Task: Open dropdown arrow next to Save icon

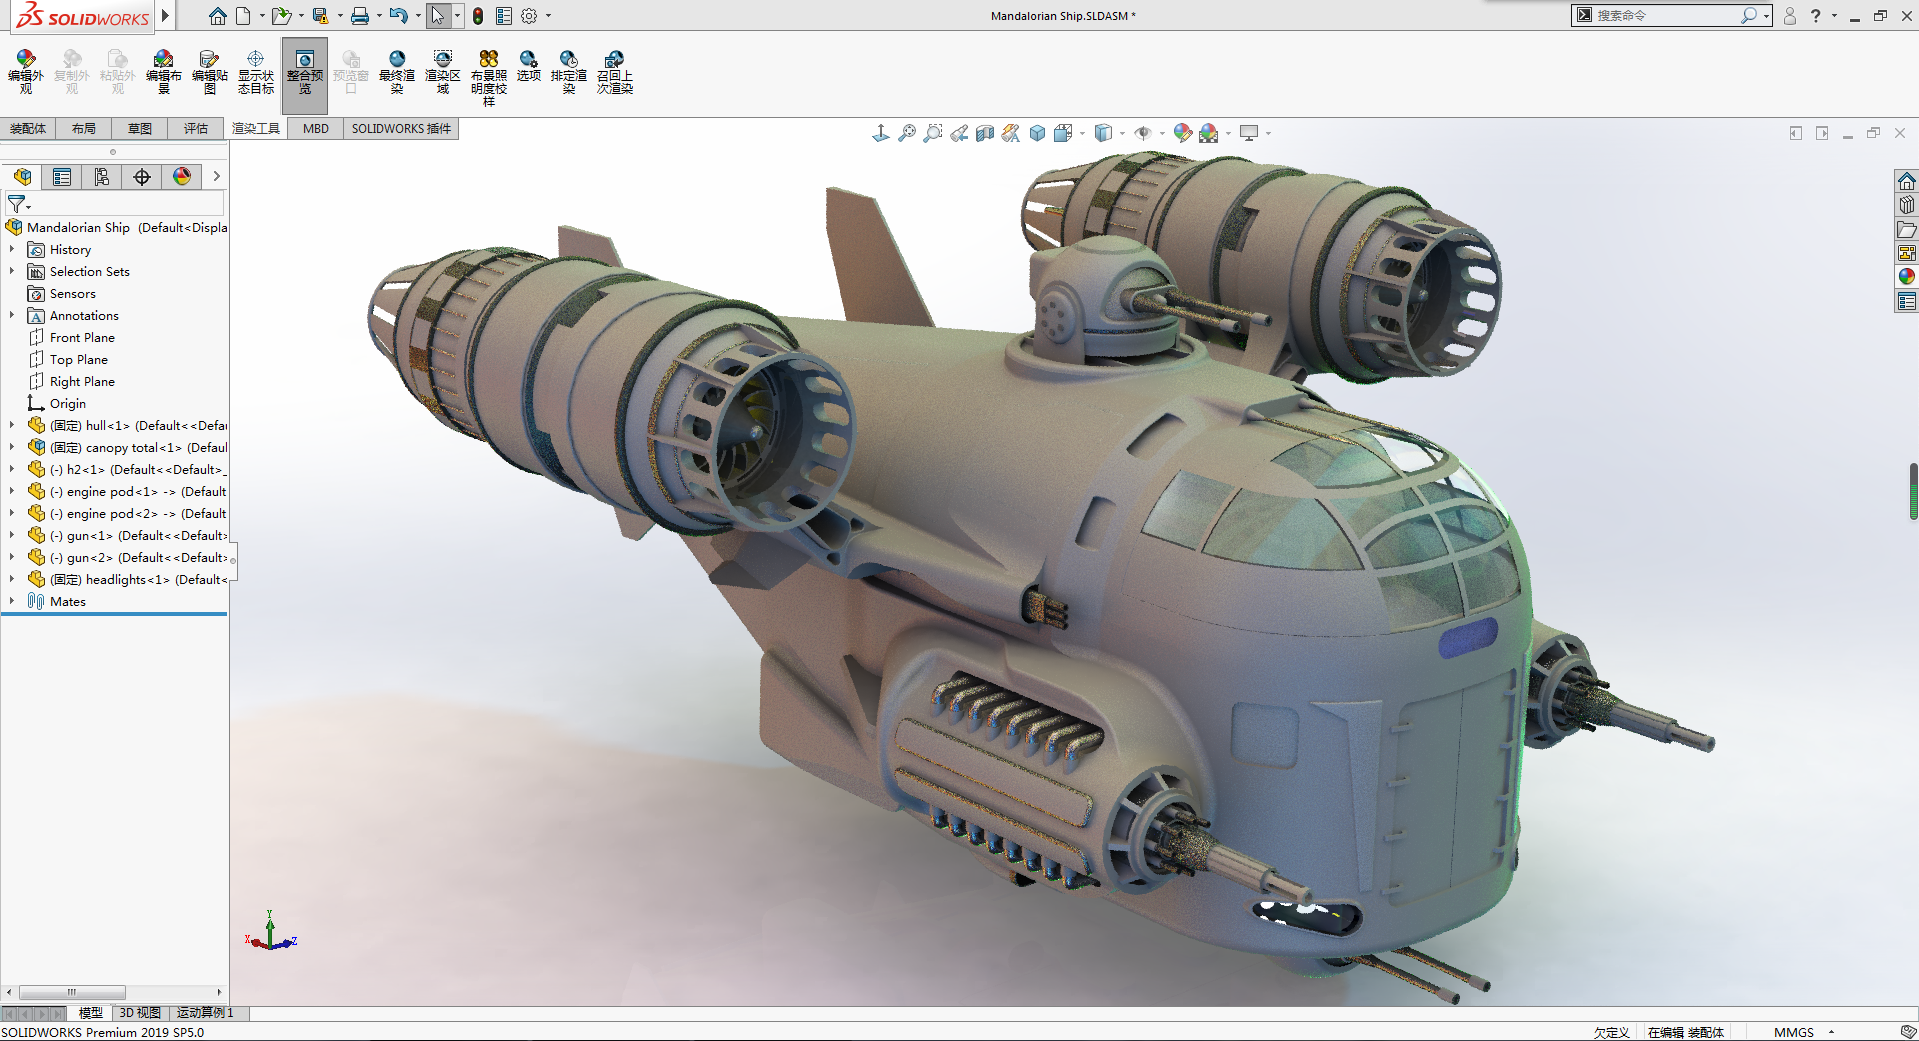Action: point(340,16)
